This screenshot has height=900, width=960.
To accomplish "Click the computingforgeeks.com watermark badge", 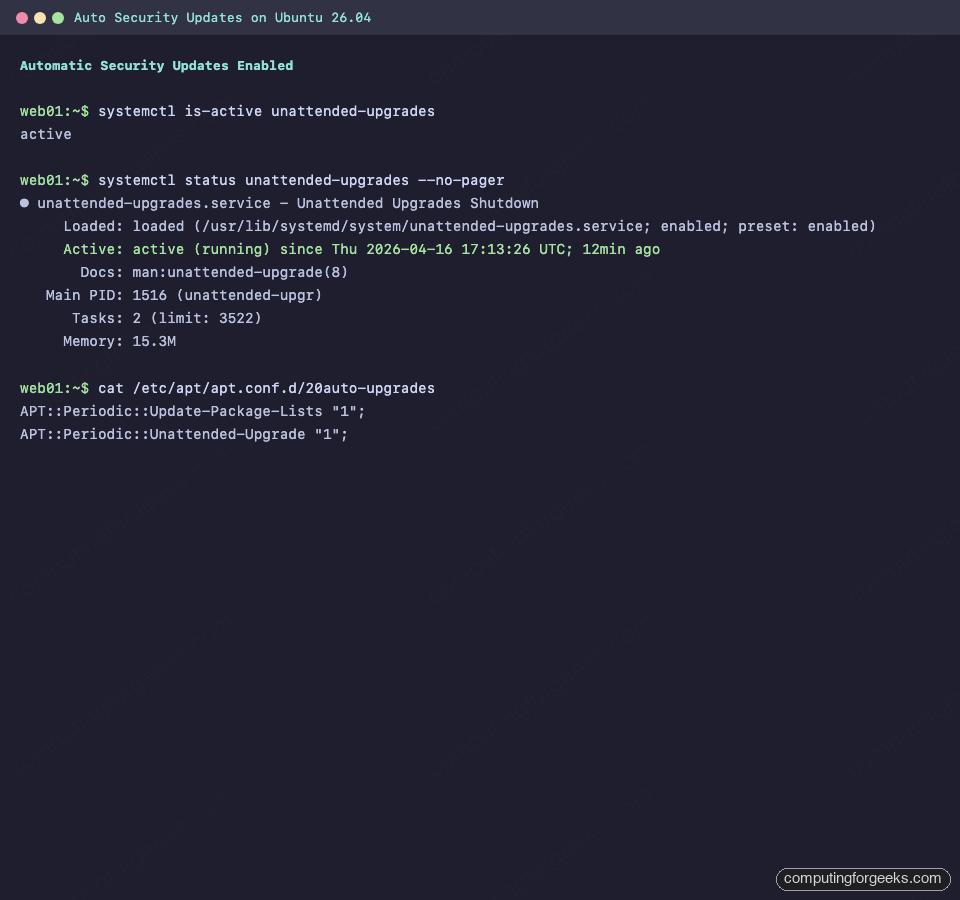I will click(863, 879).
